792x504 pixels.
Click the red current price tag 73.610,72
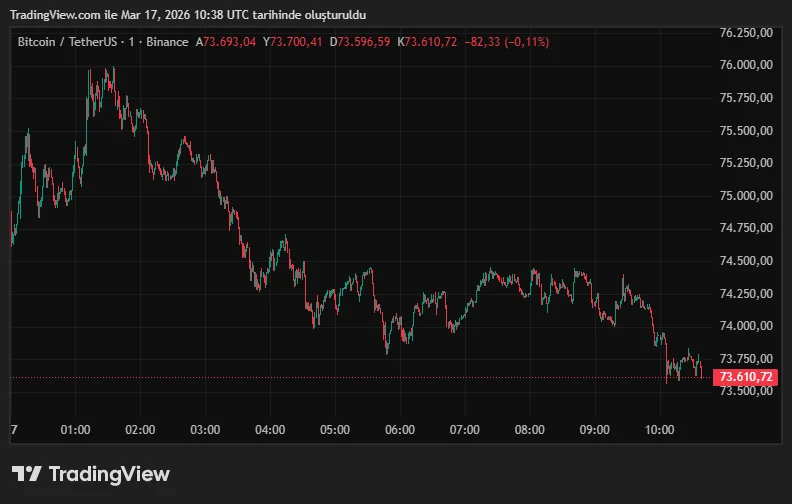pos(747,377)
